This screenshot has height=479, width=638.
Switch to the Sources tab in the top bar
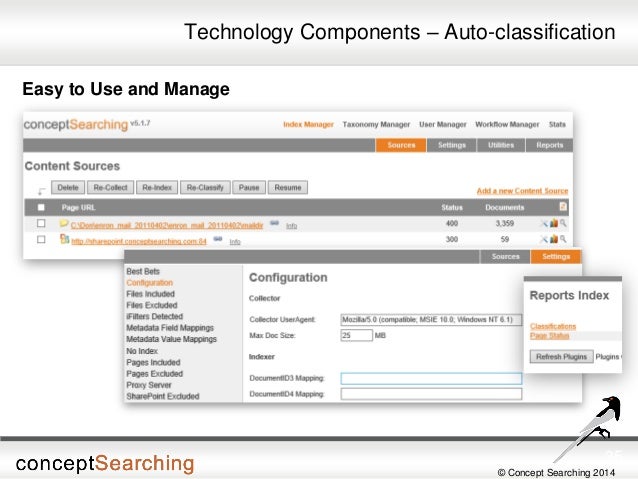click(x=401, y=145)
